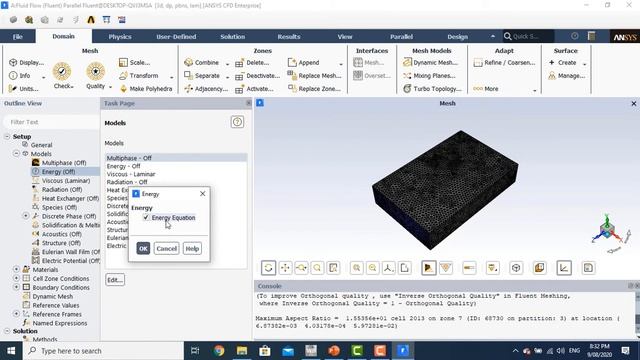Switch to the Parallel ribbon tab
The image size is (640, 360).
(401, 36)
